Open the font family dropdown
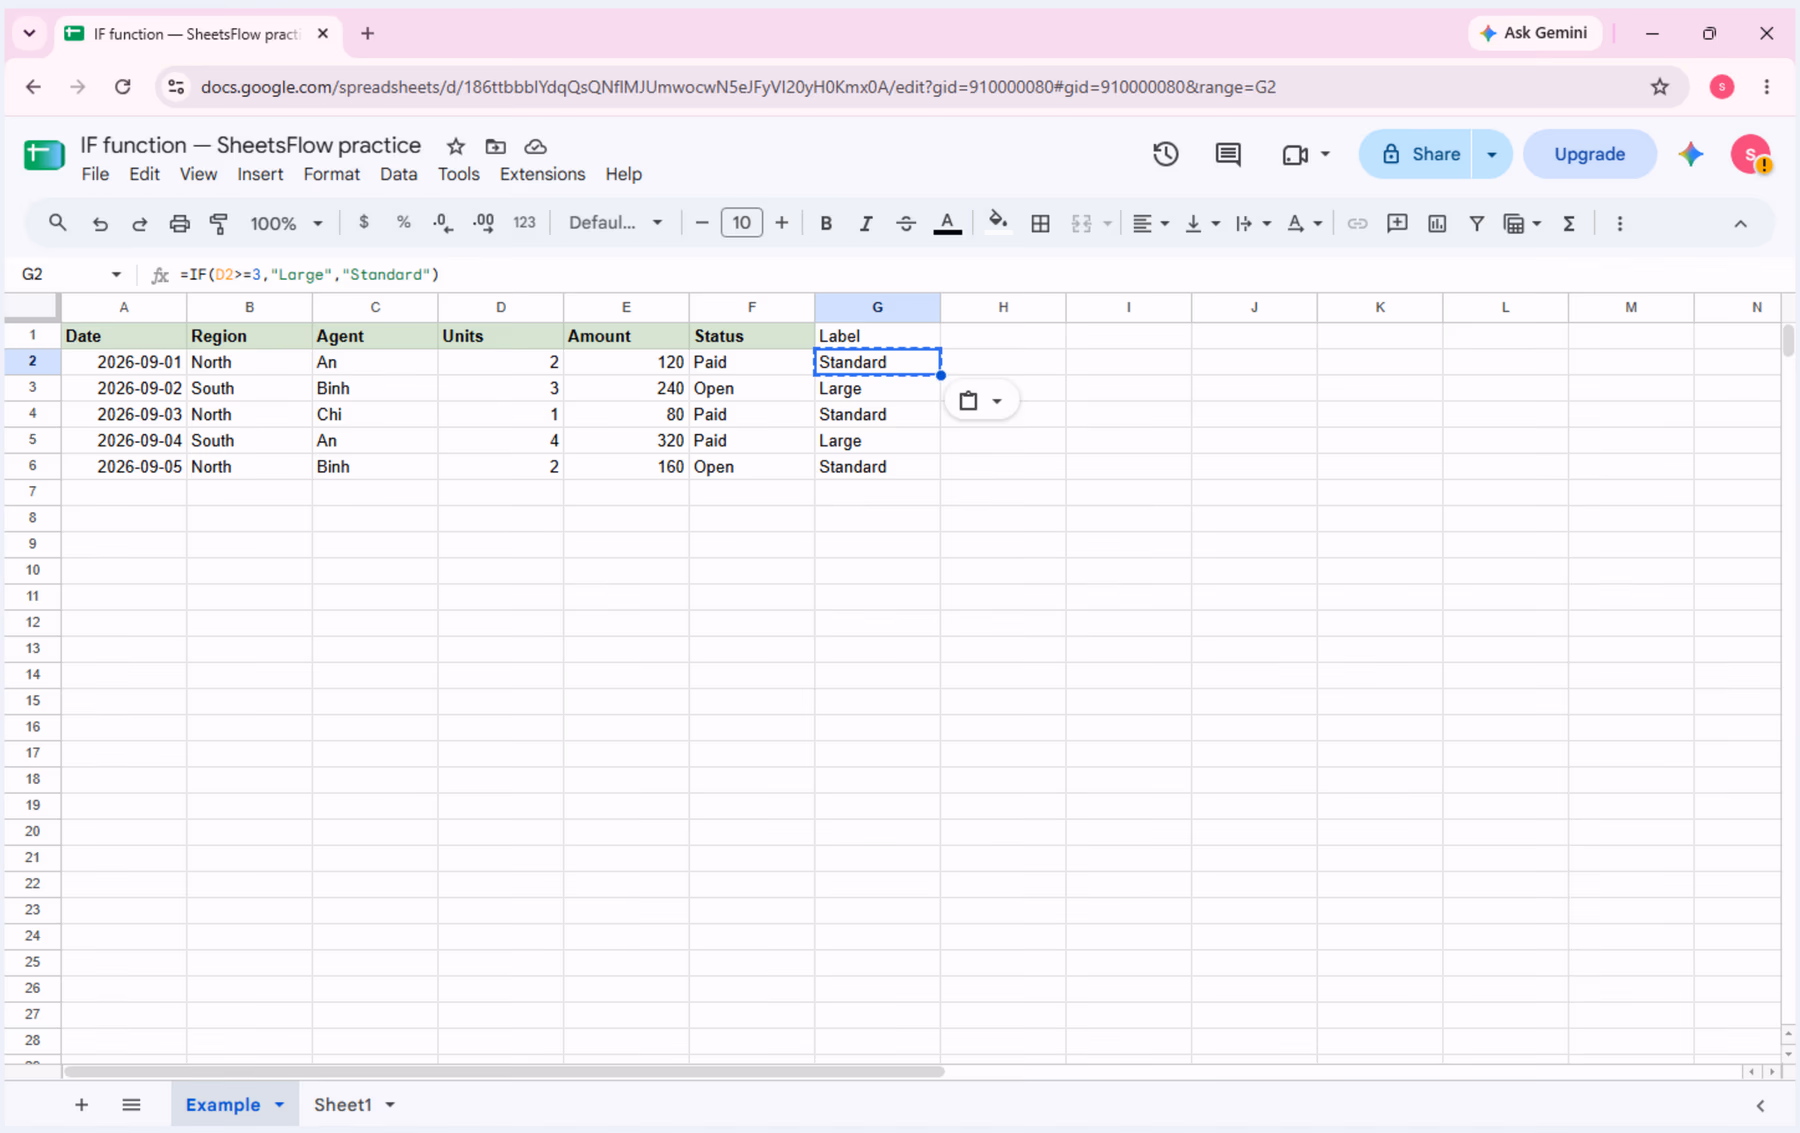This screenshot has height=1133, width=1800. pyautogui.click(x=615, y=223)
